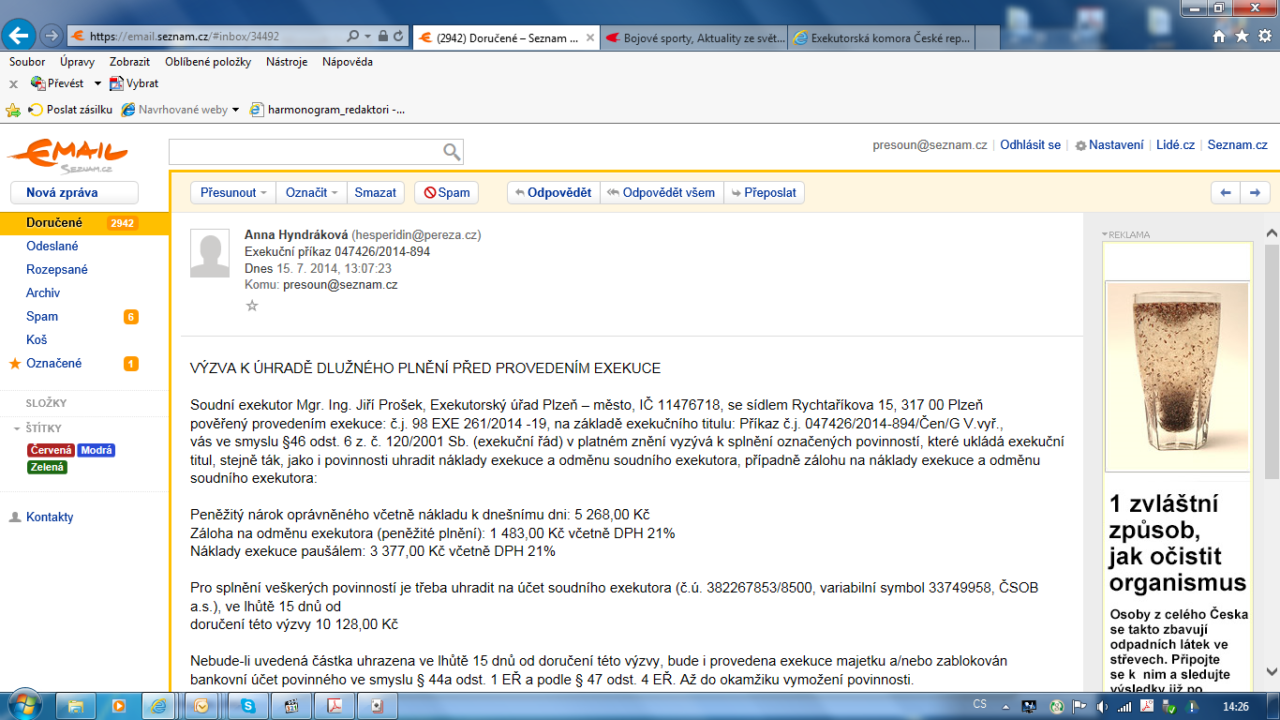Expand the Přesunout dropdown
The image size is (1280, 720).
233,193
